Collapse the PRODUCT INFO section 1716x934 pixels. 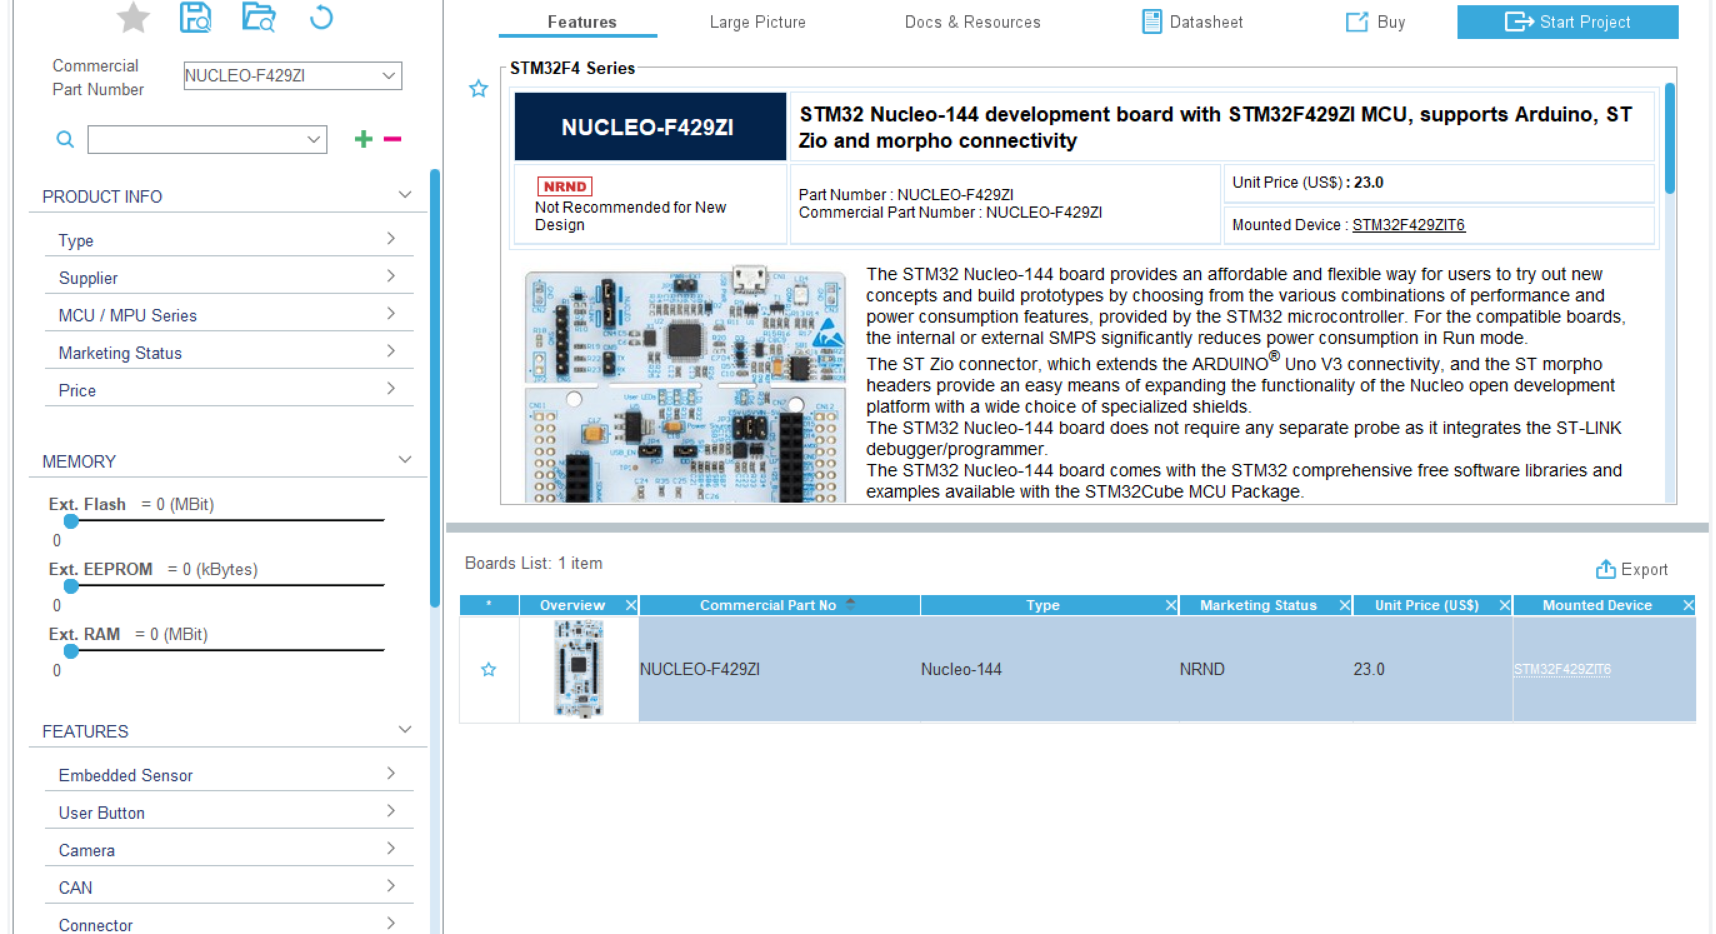(x=405, y=195)
